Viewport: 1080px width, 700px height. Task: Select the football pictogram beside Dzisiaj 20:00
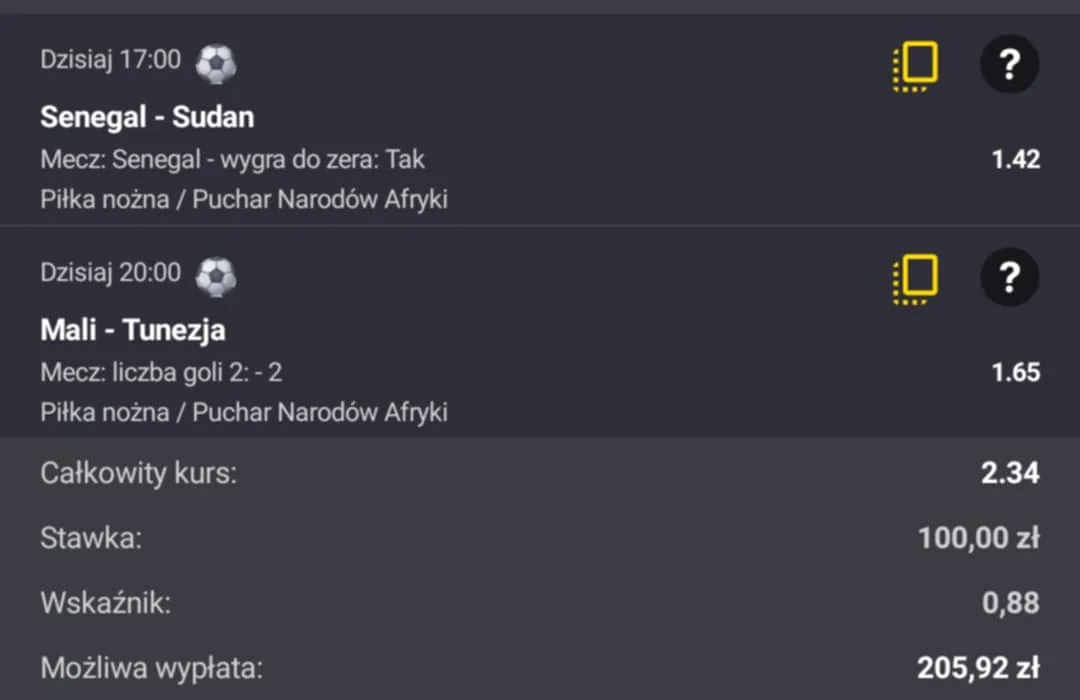[216, 276]
